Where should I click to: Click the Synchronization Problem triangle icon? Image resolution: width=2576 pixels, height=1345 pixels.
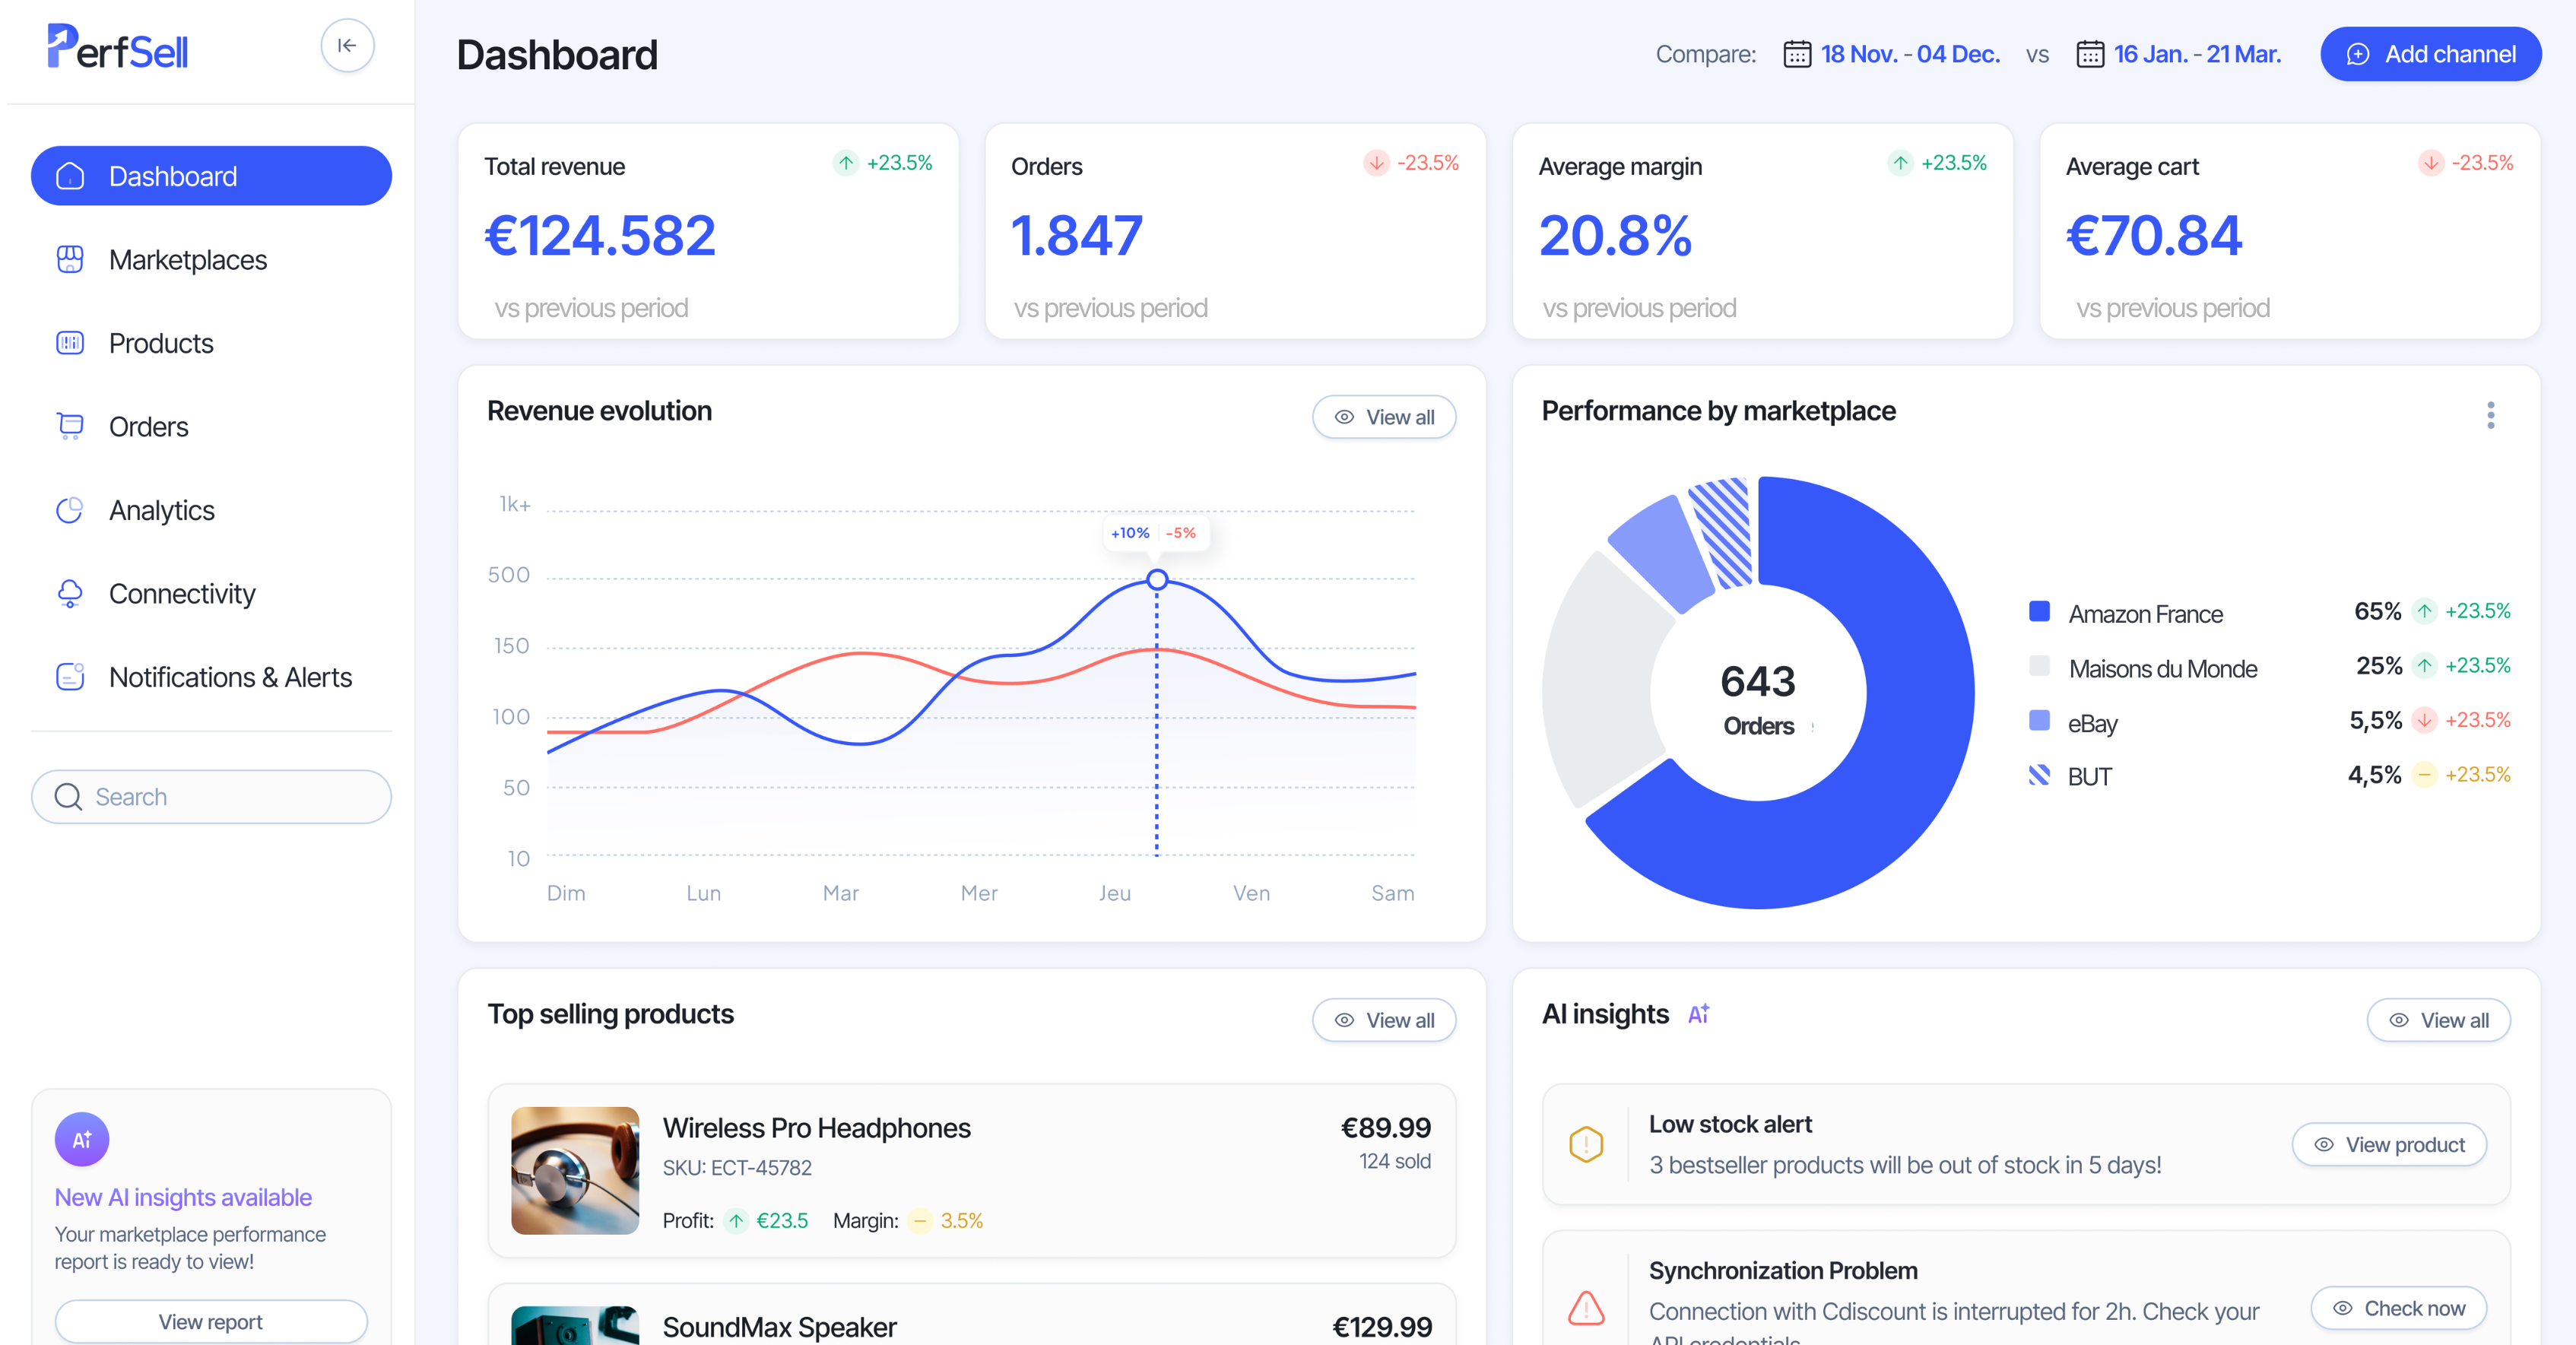pyautogui.click(x=1586, y=1307)
